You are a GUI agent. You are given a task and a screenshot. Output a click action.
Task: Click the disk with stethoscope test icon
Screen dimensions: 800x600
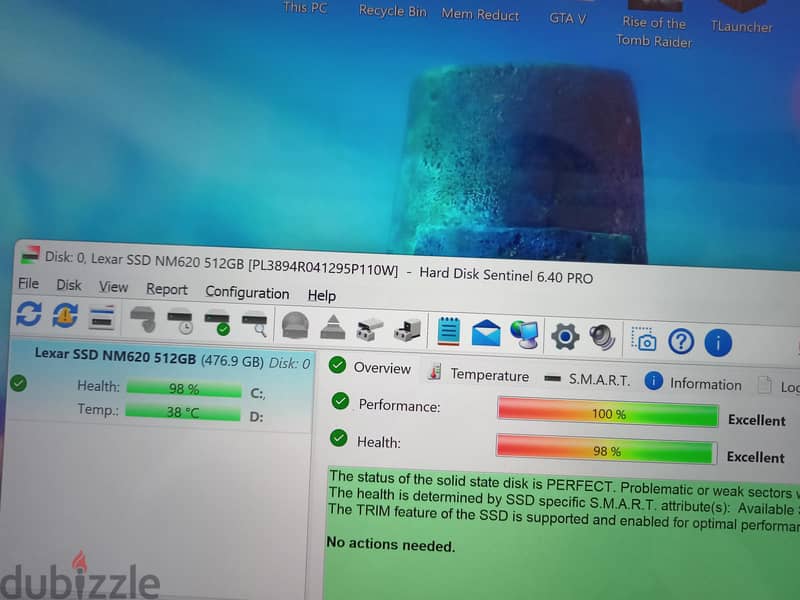pos(143,319)
